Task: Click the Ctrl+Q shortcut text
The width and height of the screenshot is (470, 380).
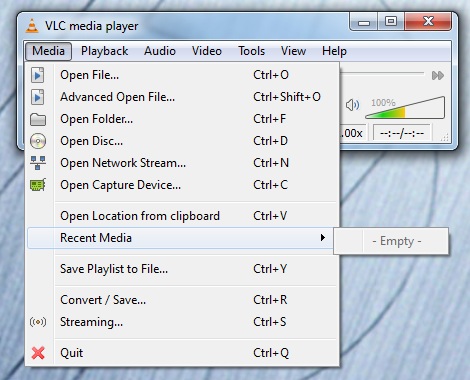Action: [271, 353]
